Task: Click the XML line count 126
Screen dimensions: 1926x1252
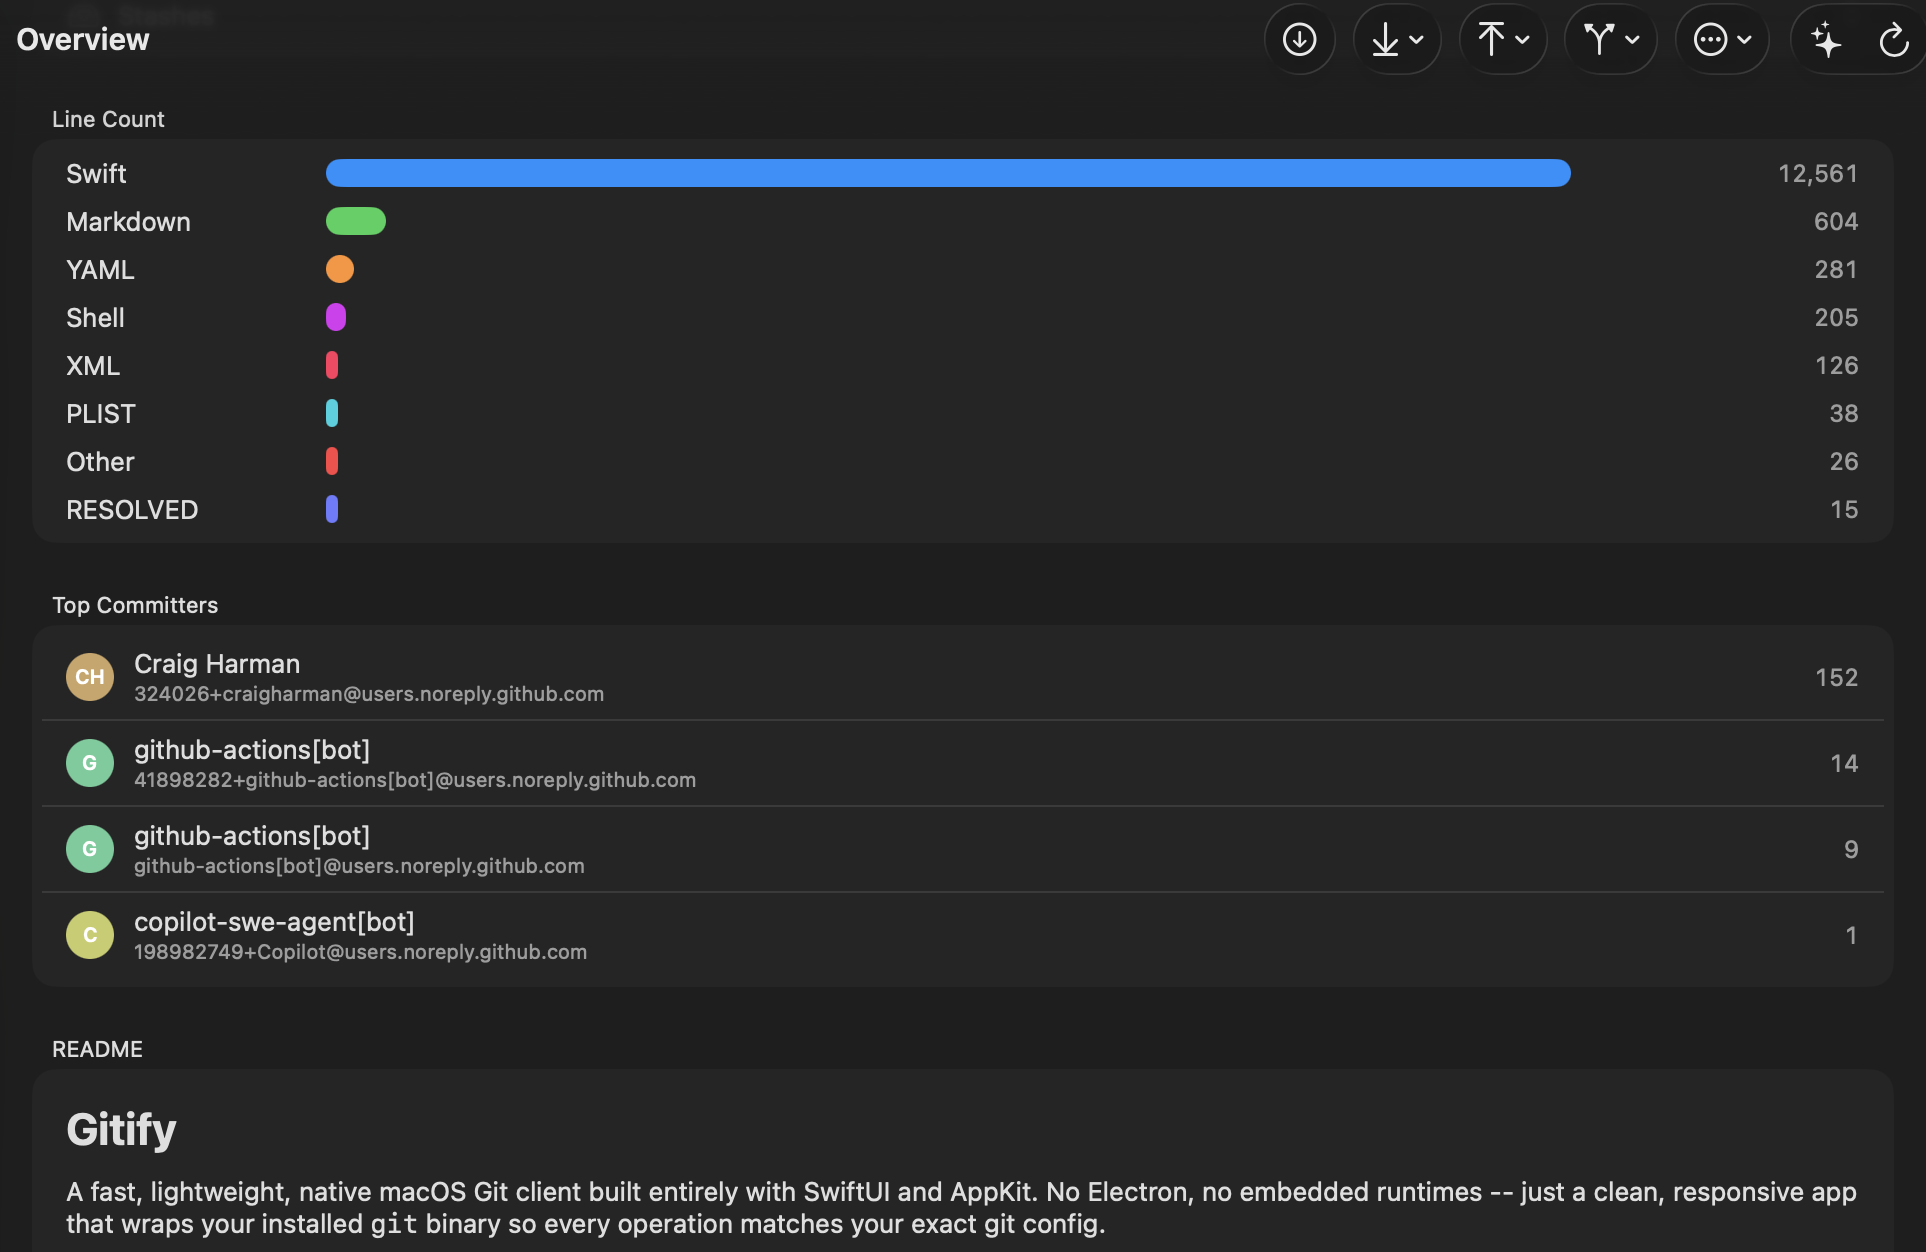Action: 1837,366
